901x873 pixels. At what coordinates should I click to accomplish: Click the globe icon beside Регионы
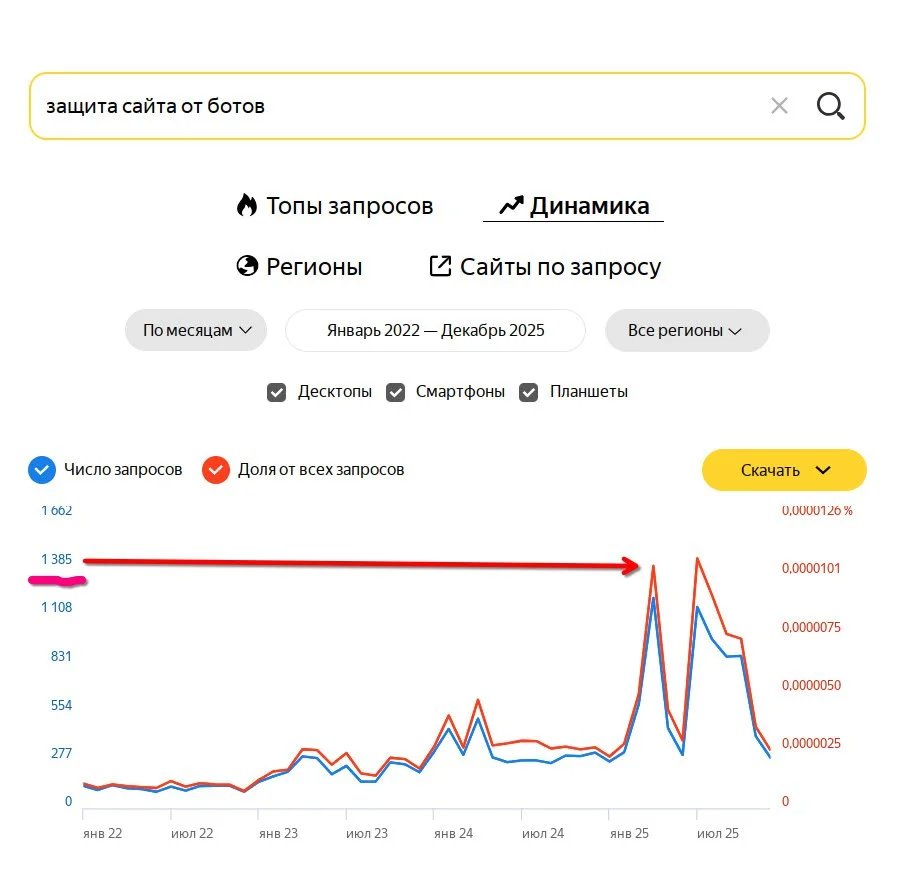248,266
